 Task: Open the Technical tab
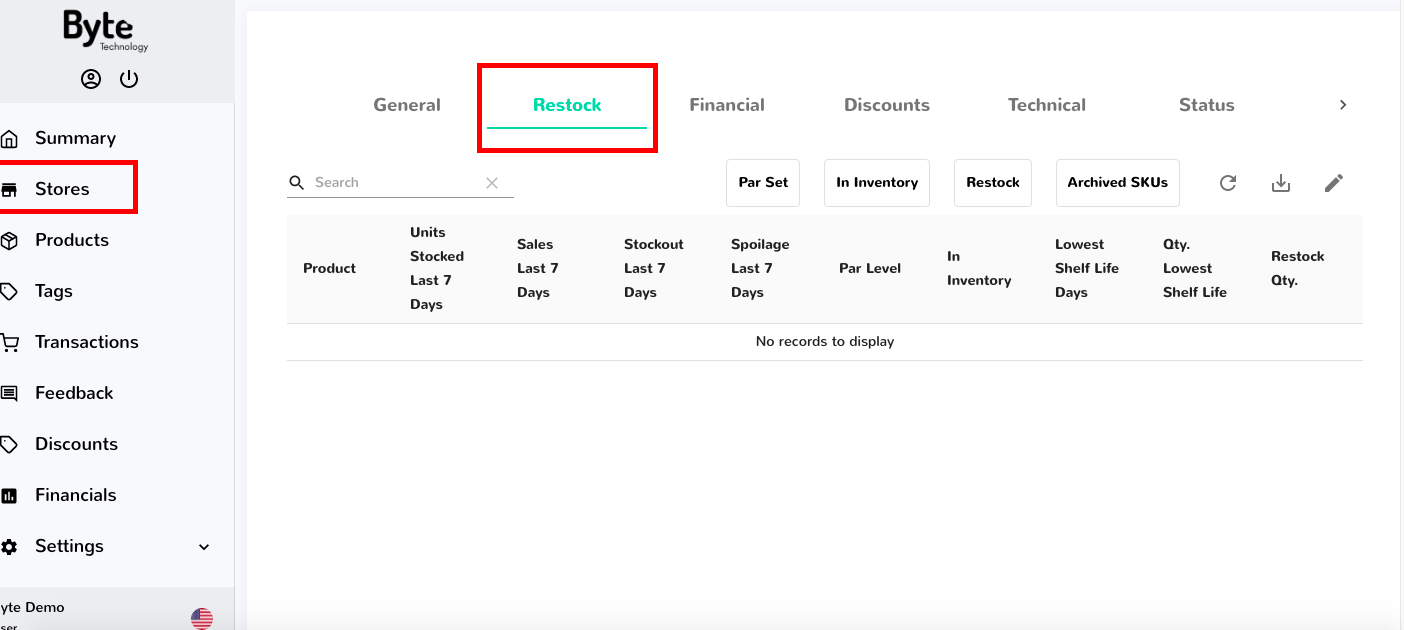(x=1046, y=104)
